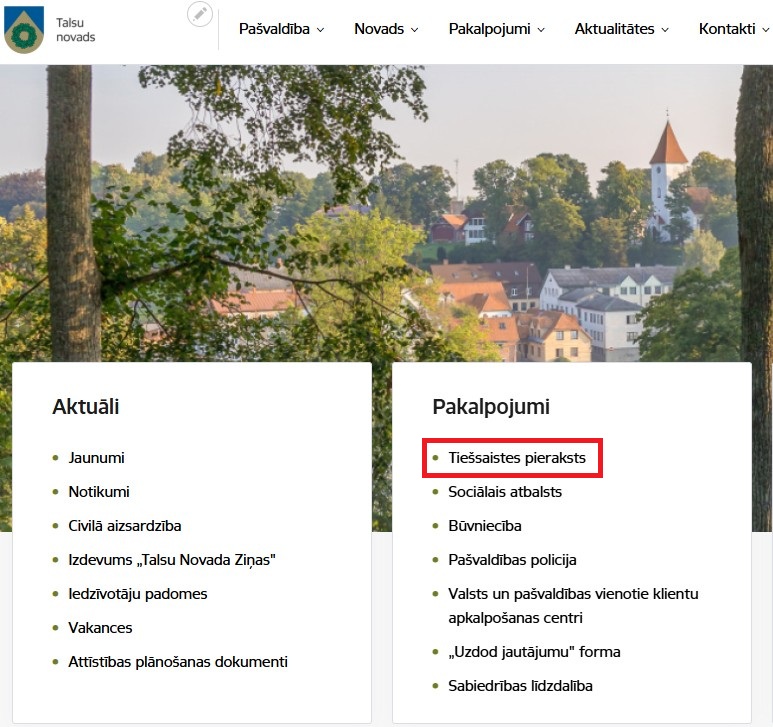Select the Civilā aizsardzība link
Screen dimensions: 773x727
[125, 526]
